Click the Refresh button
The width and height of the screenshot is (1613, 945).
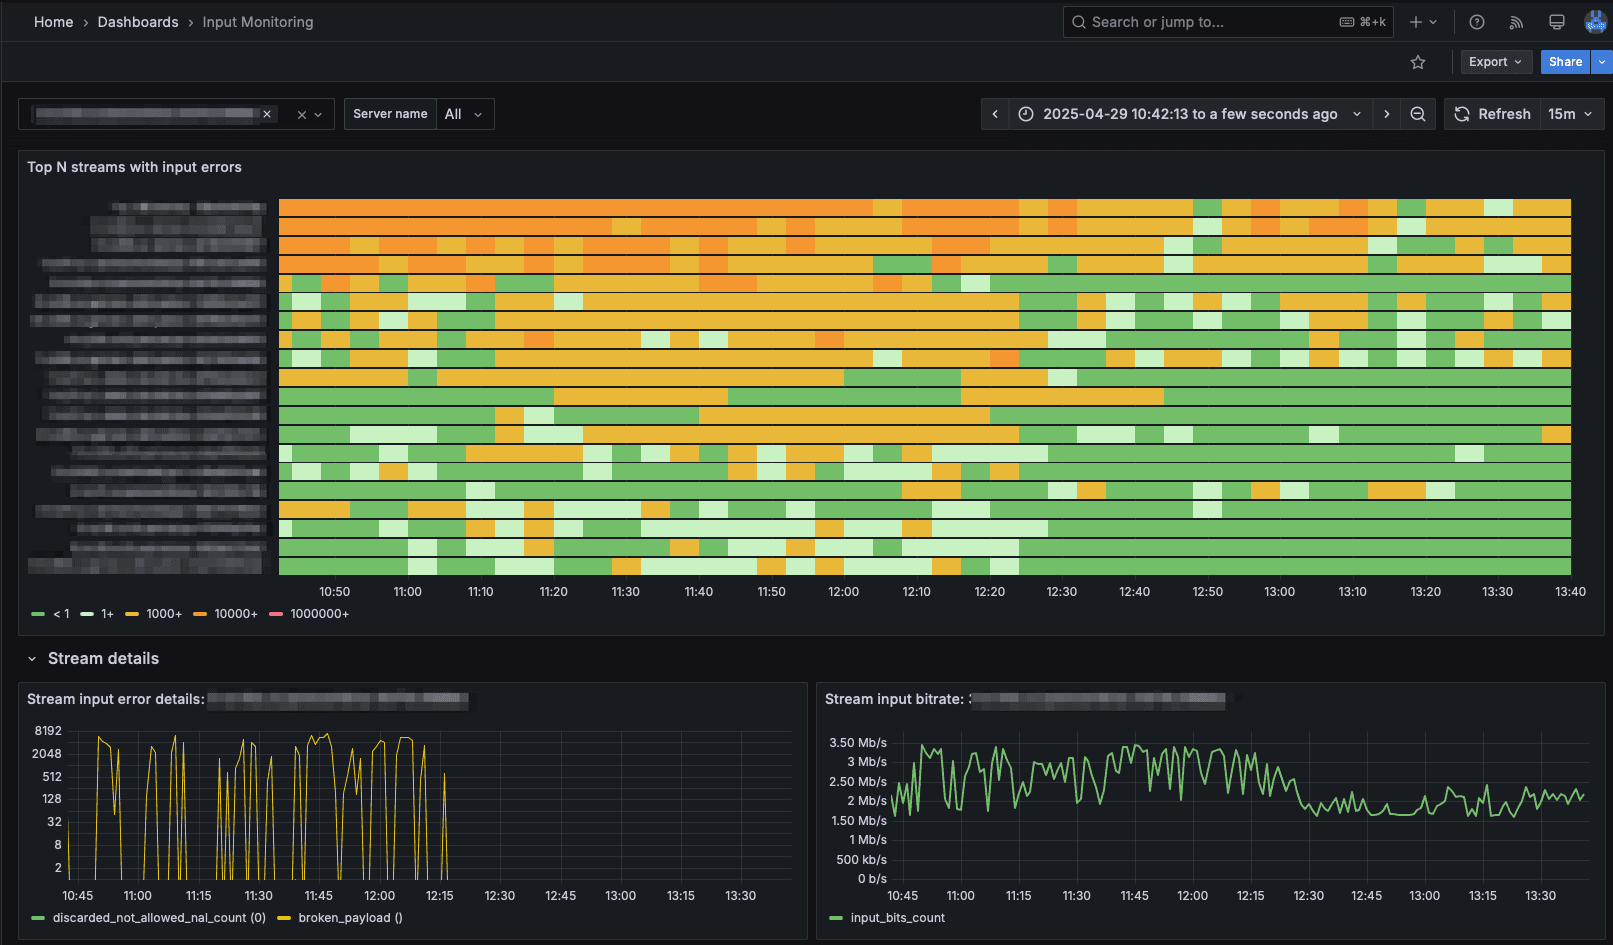1492,114
